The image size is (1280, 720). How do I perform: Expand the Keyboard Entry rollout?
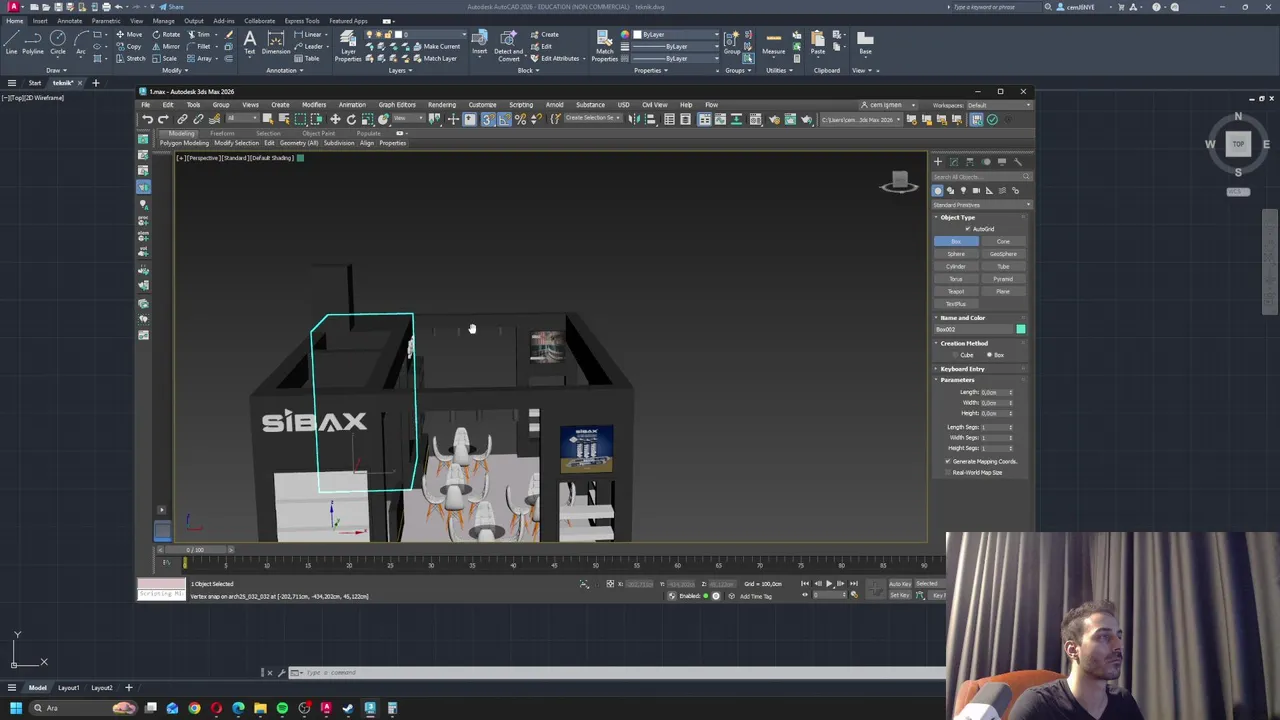982,369
